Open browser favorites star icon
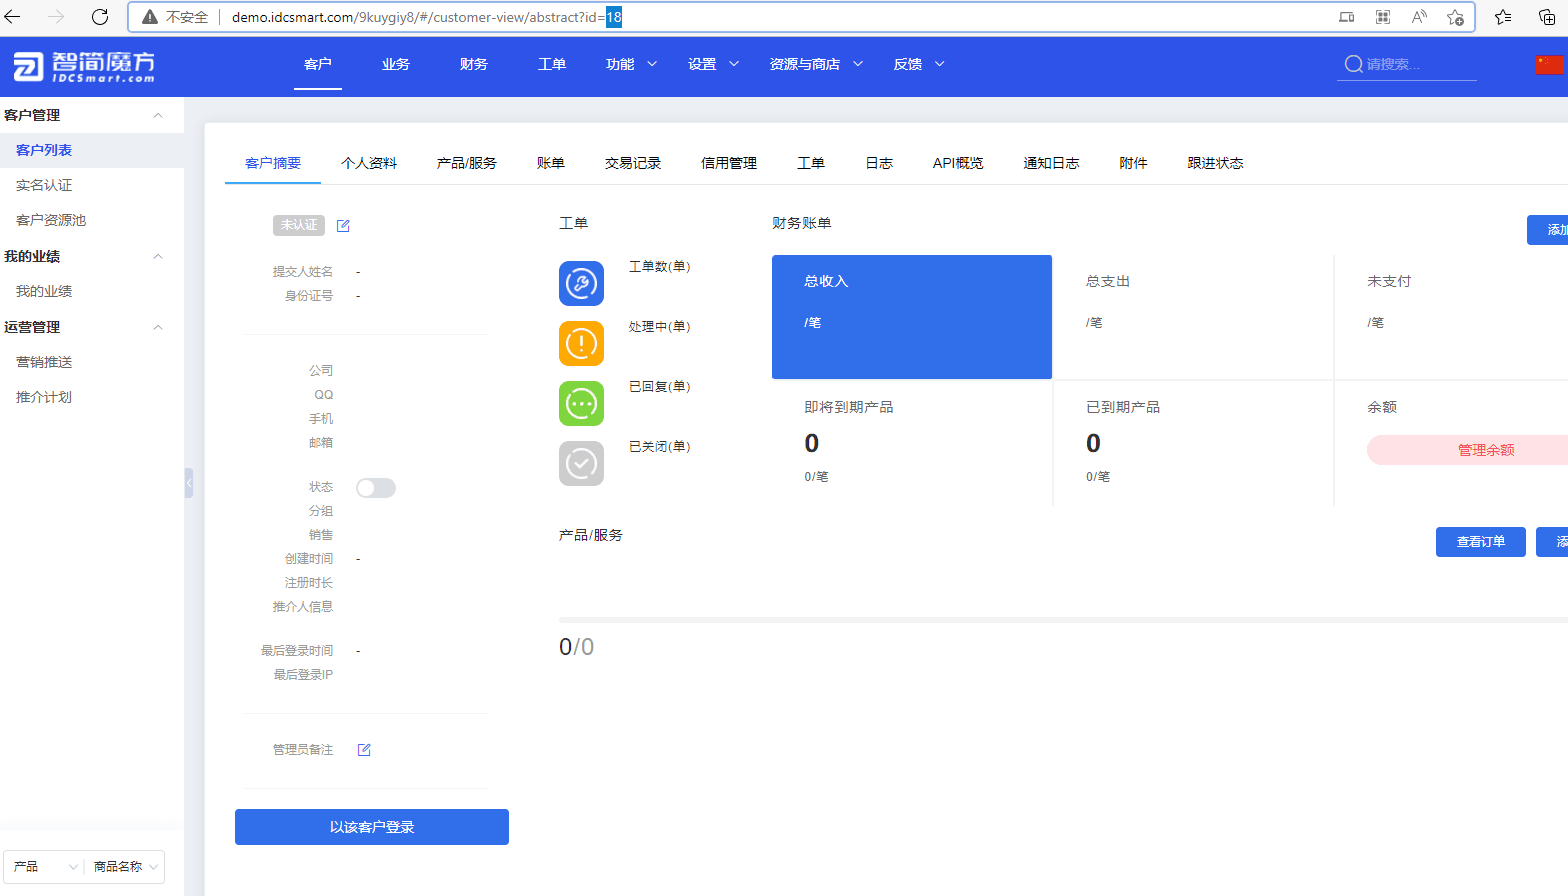The height and width of the screenshot is (896, 1568). point(1503,17)
